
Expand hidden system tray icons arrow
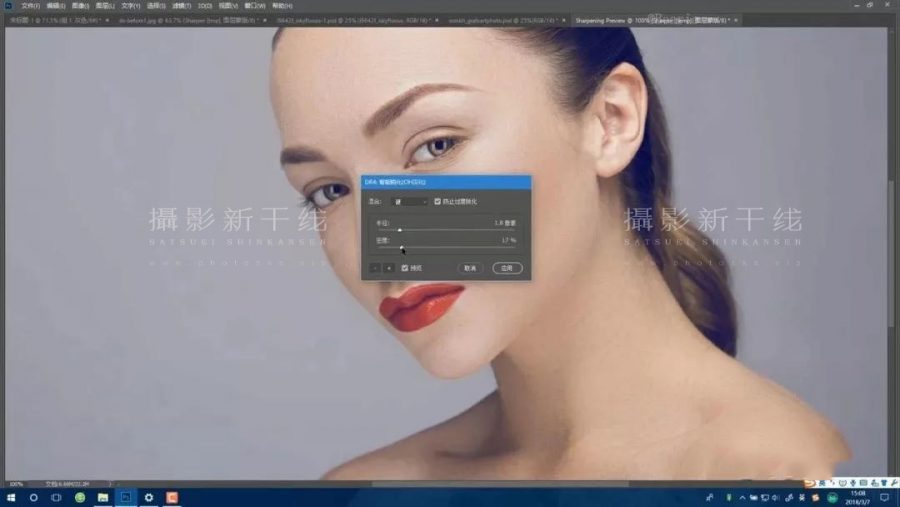click(742, 497)
